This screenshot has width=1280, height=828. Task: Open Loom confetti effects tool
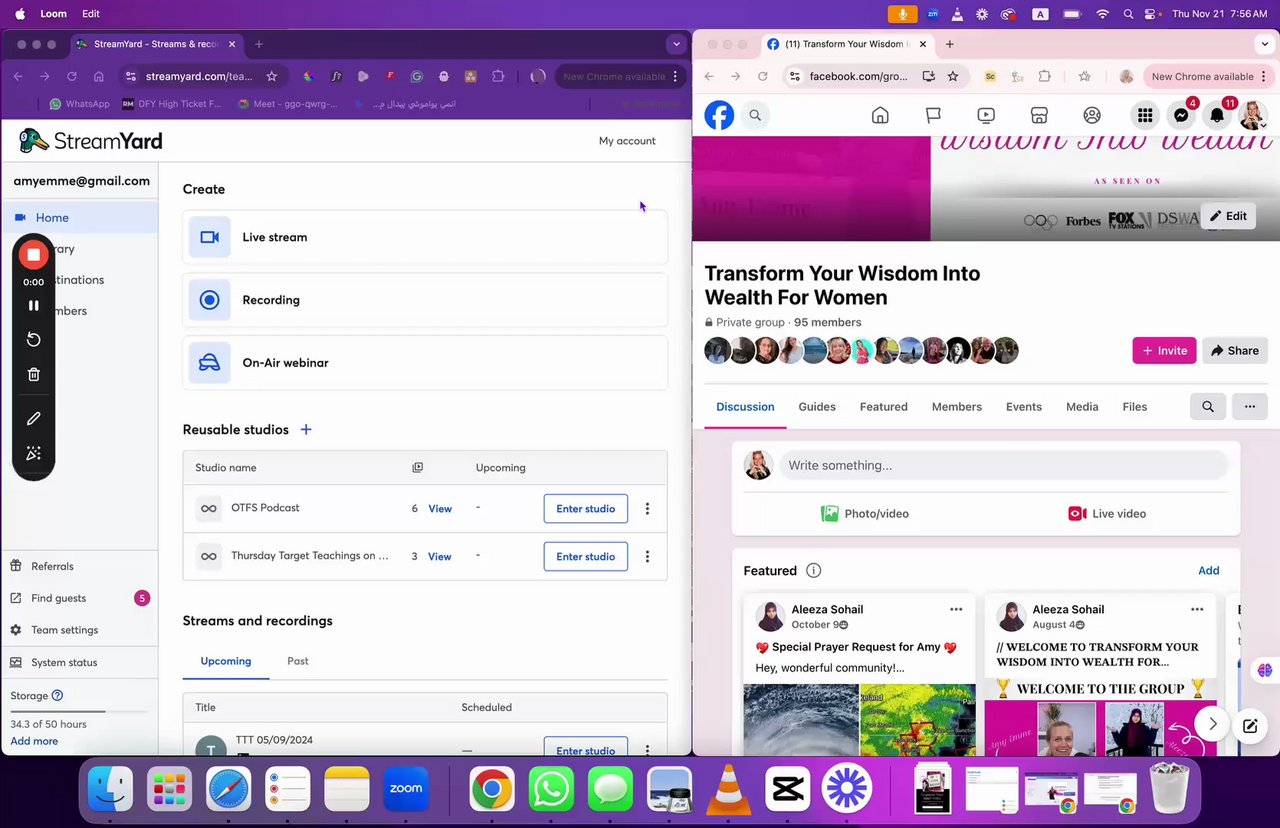coord(33,453)
